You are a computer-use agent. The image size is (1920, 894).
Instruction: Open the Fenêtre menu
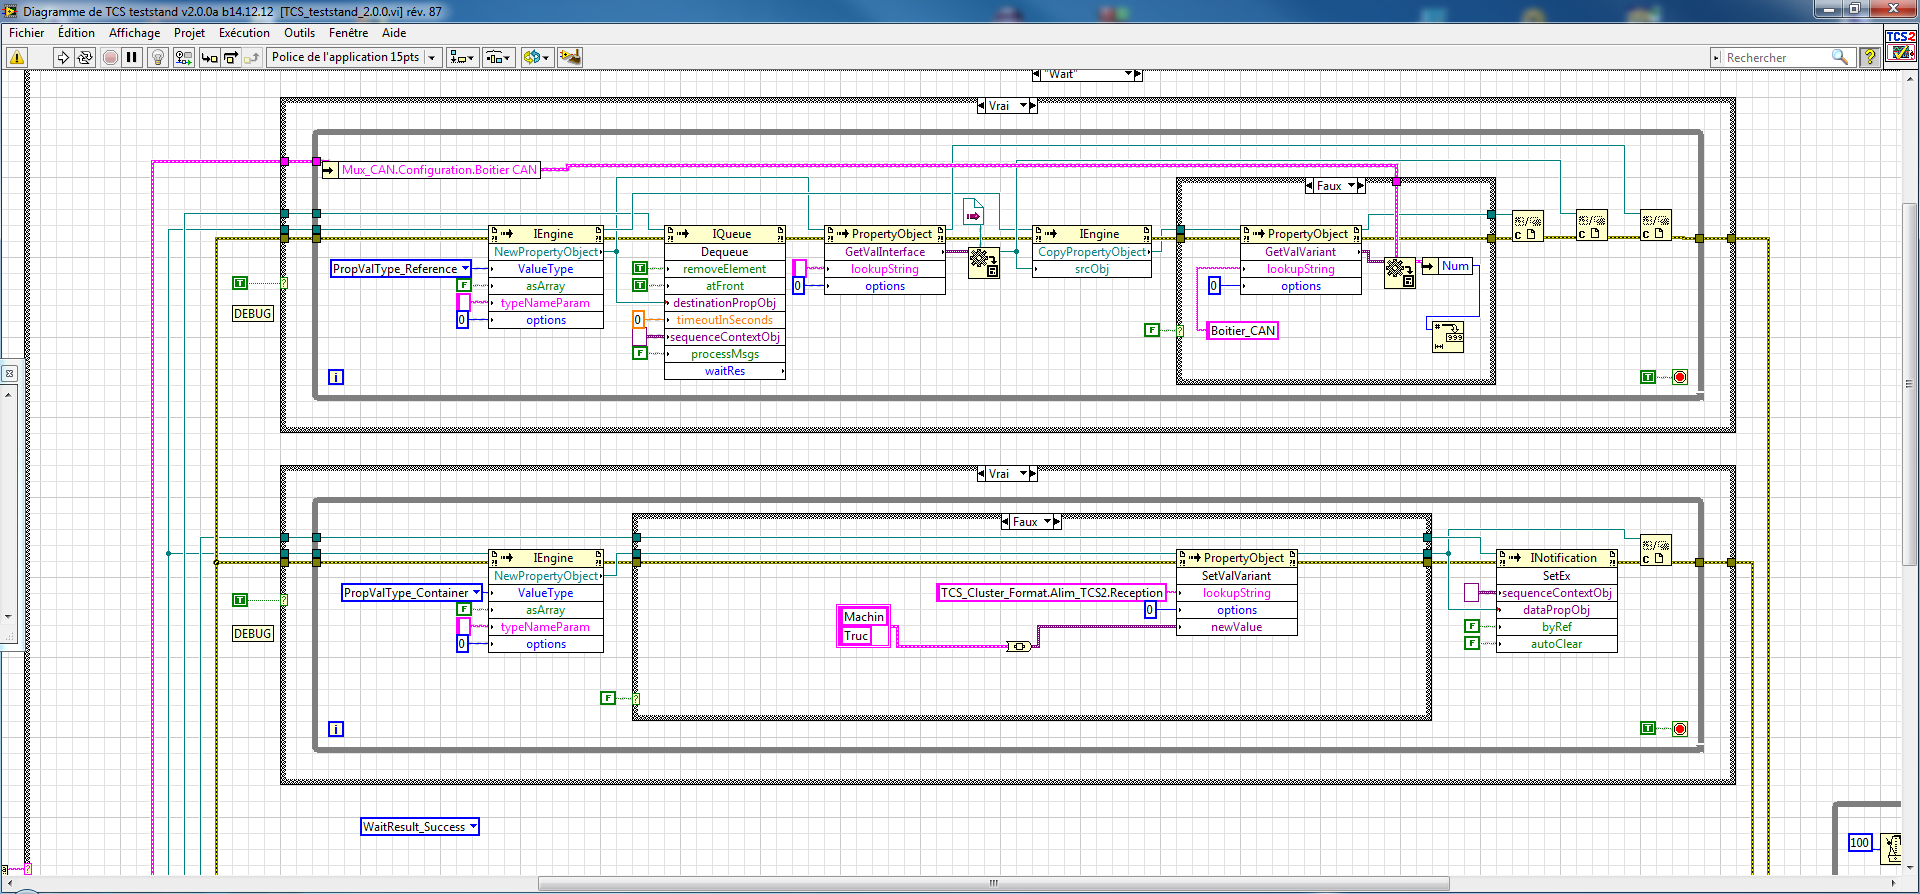coord(348,33)
